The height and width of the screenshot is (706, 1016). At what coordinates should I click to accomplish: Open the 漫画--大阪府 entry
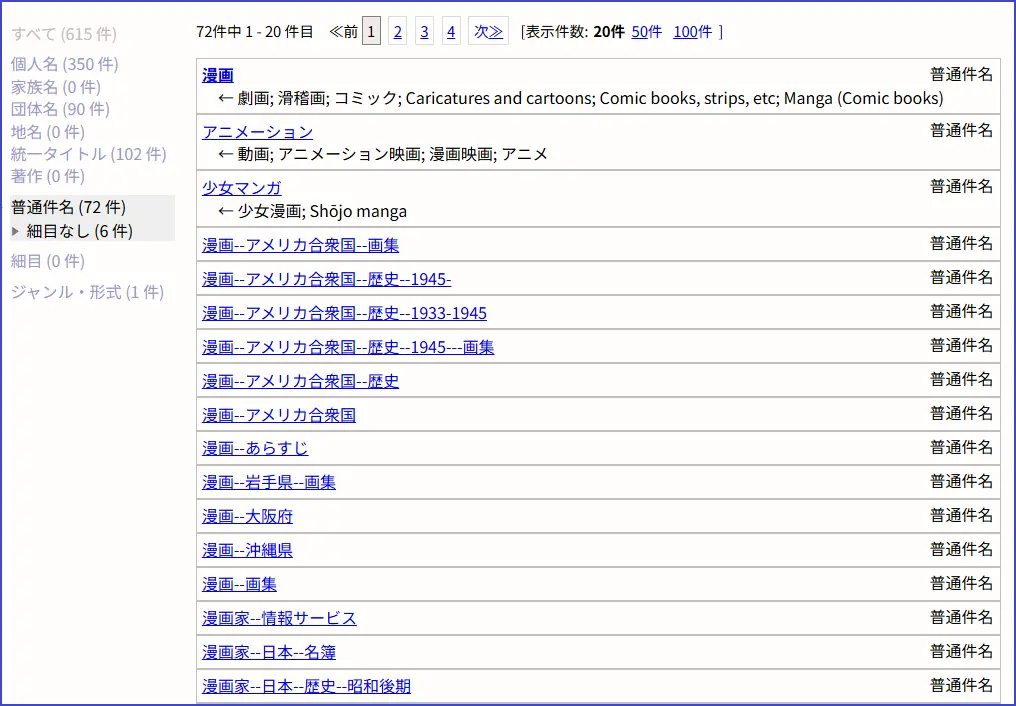coord(247,516)
